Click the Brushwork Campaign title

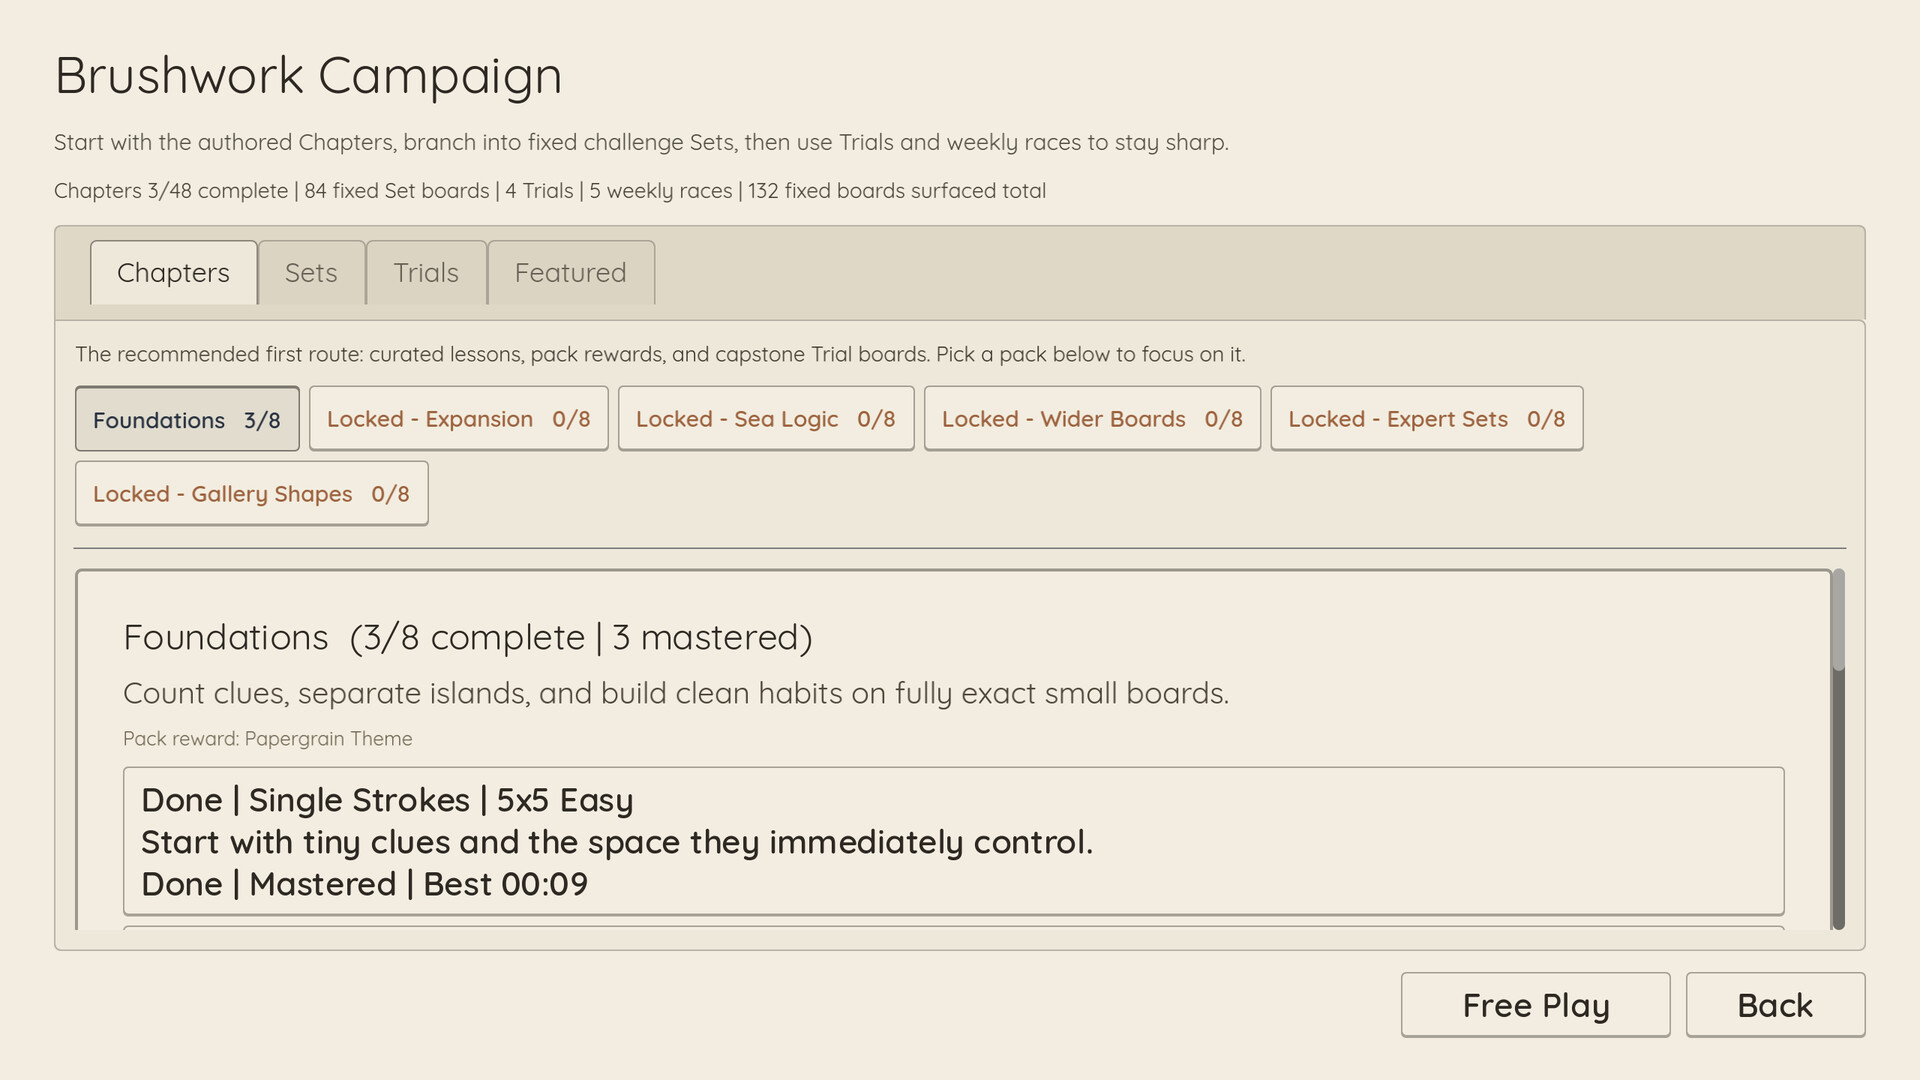point(308,75)
